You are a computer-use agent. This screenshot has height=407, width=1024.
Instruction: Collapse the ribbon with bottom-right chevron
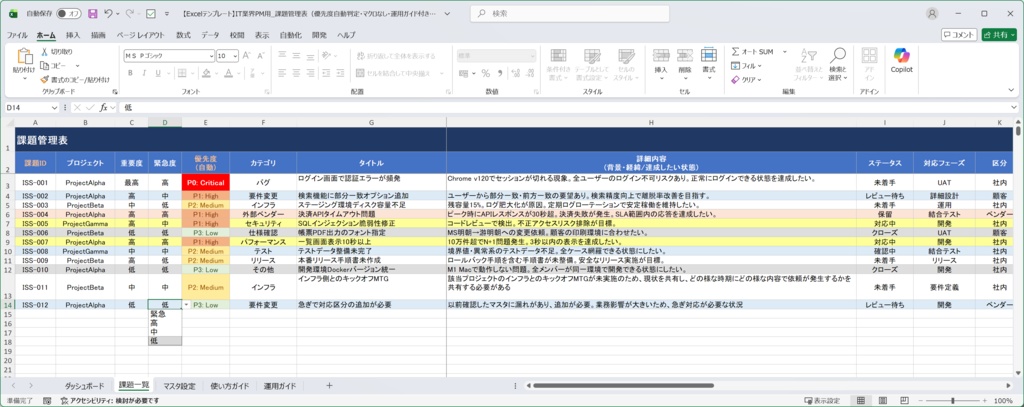(1013, 91)
